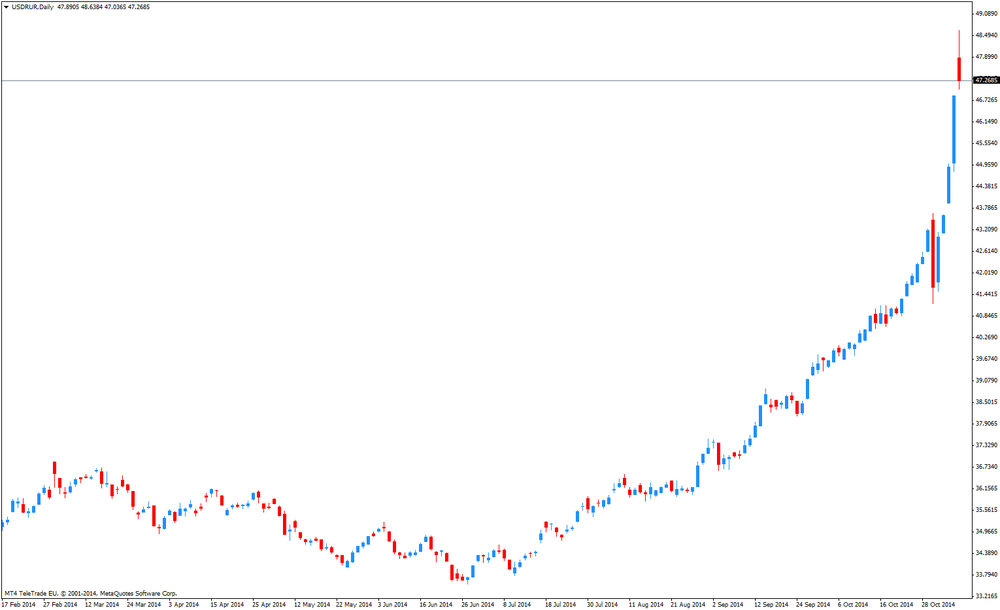The image size is (1000, 610).
Task: Click date label 17 Feb 2014
Action: click(18, 604)
